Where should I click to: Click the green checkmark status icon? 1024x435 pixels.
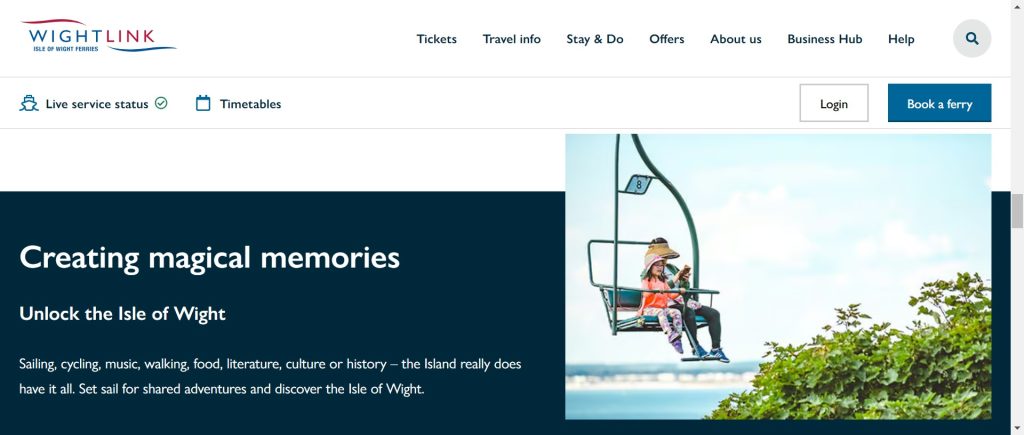coord(161,103)
